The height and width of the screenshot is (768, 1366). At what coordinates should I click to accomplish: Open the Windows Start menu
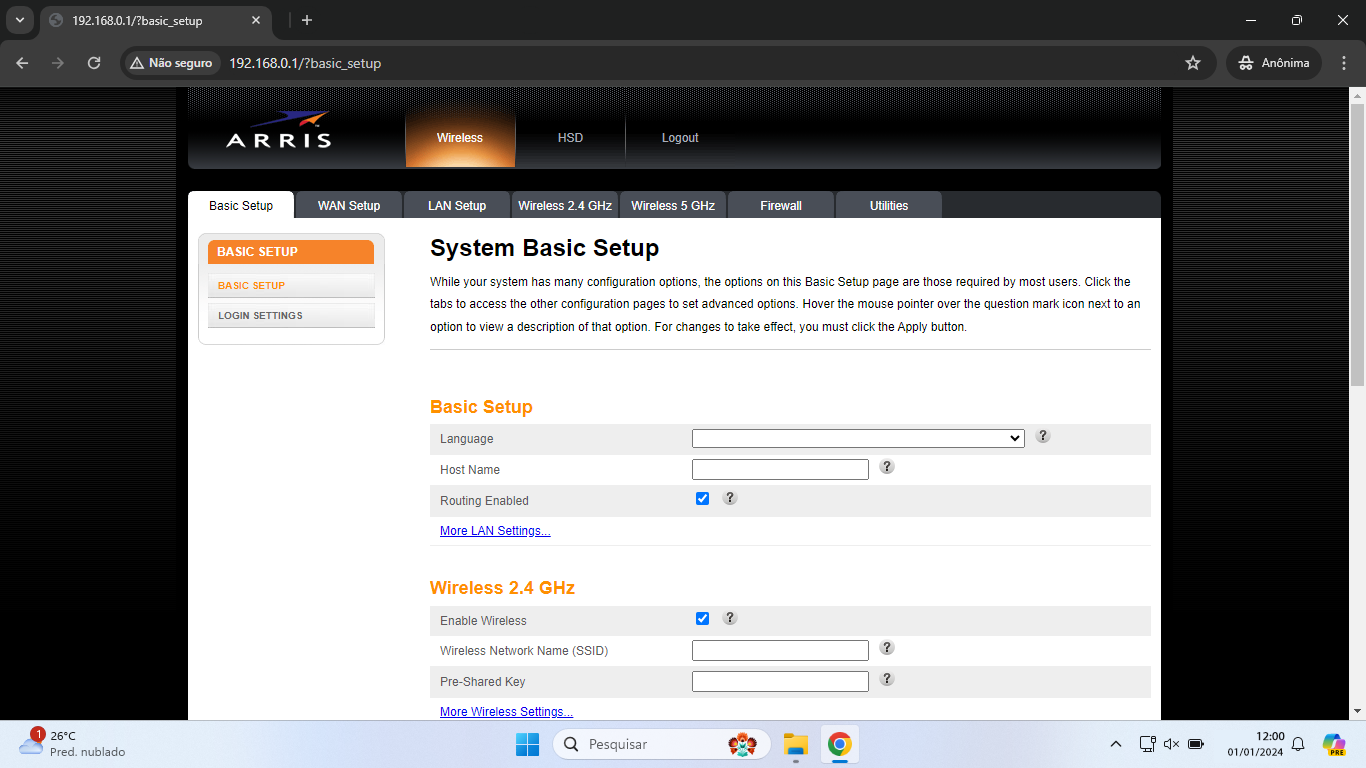click(x=527, y=744)
